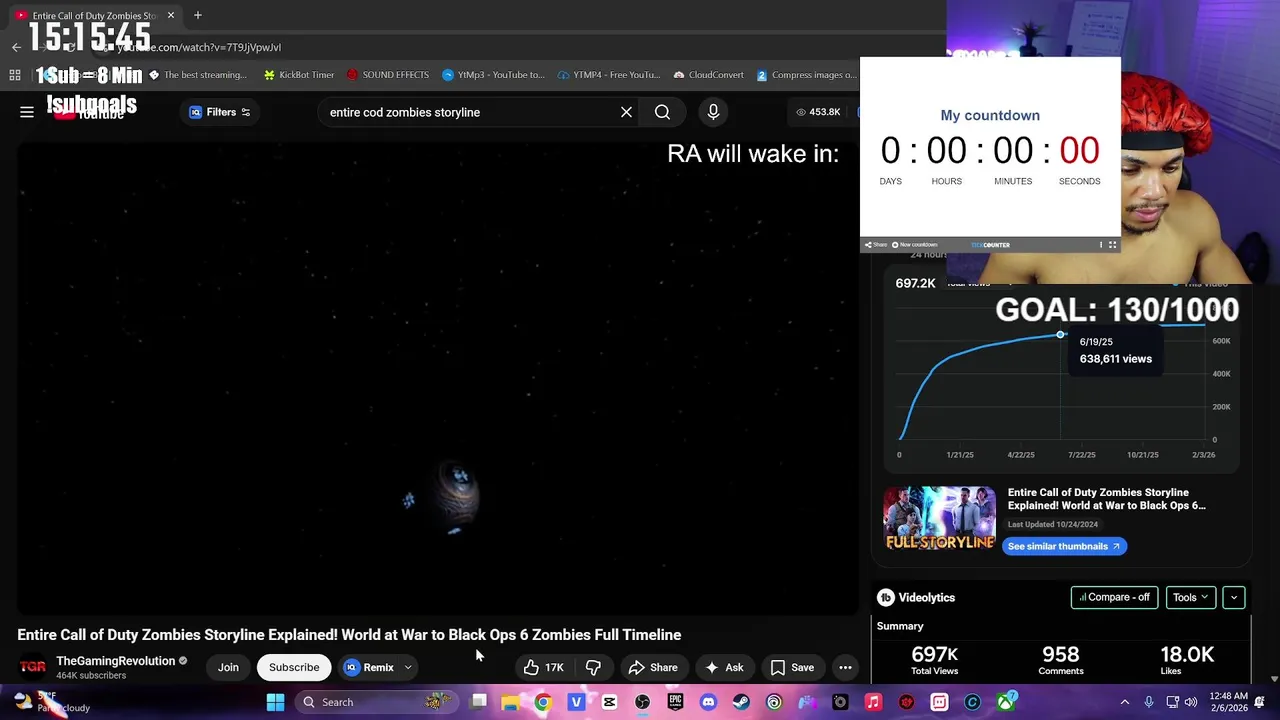Open the Videolytics Tools dropdown
The height and width of the screenshot is (720, 1280).
point(1190,597)
